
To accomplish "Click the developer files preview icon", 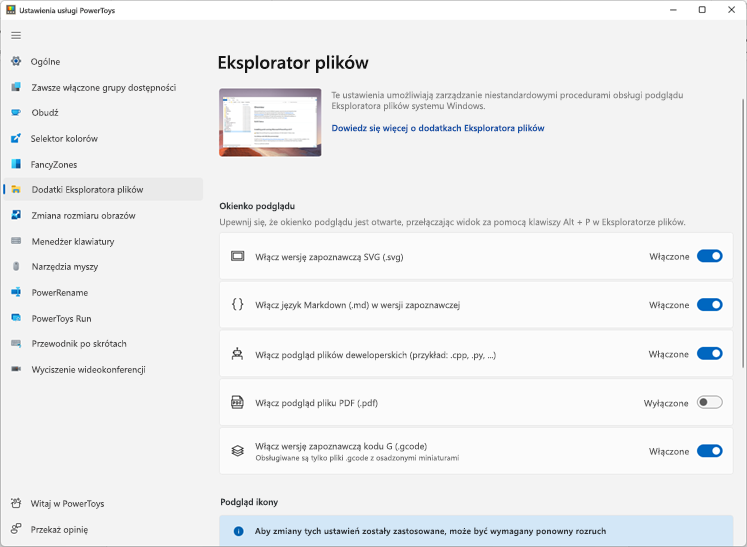I will [x=237, y=354].
